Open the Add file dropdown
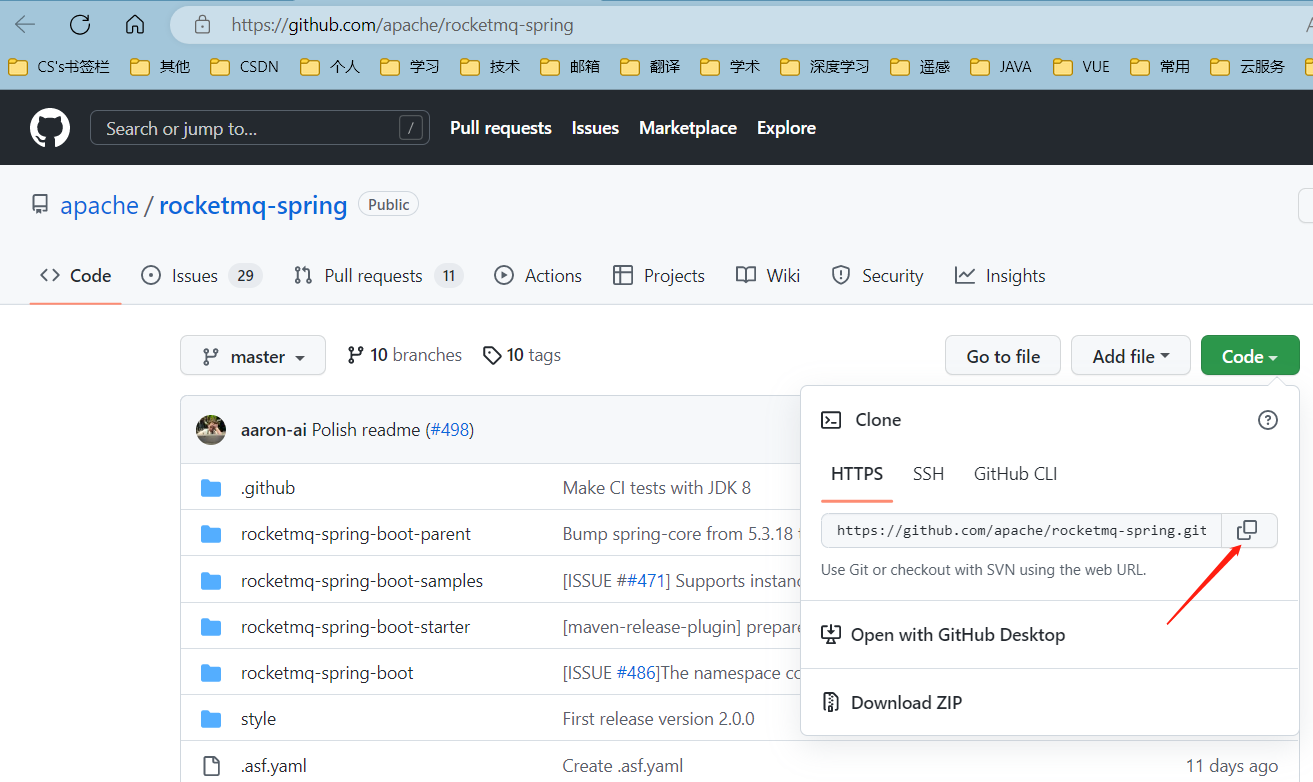Image resolution: width=1313 pixels, height=782 pixels. tap(1130, 355)
